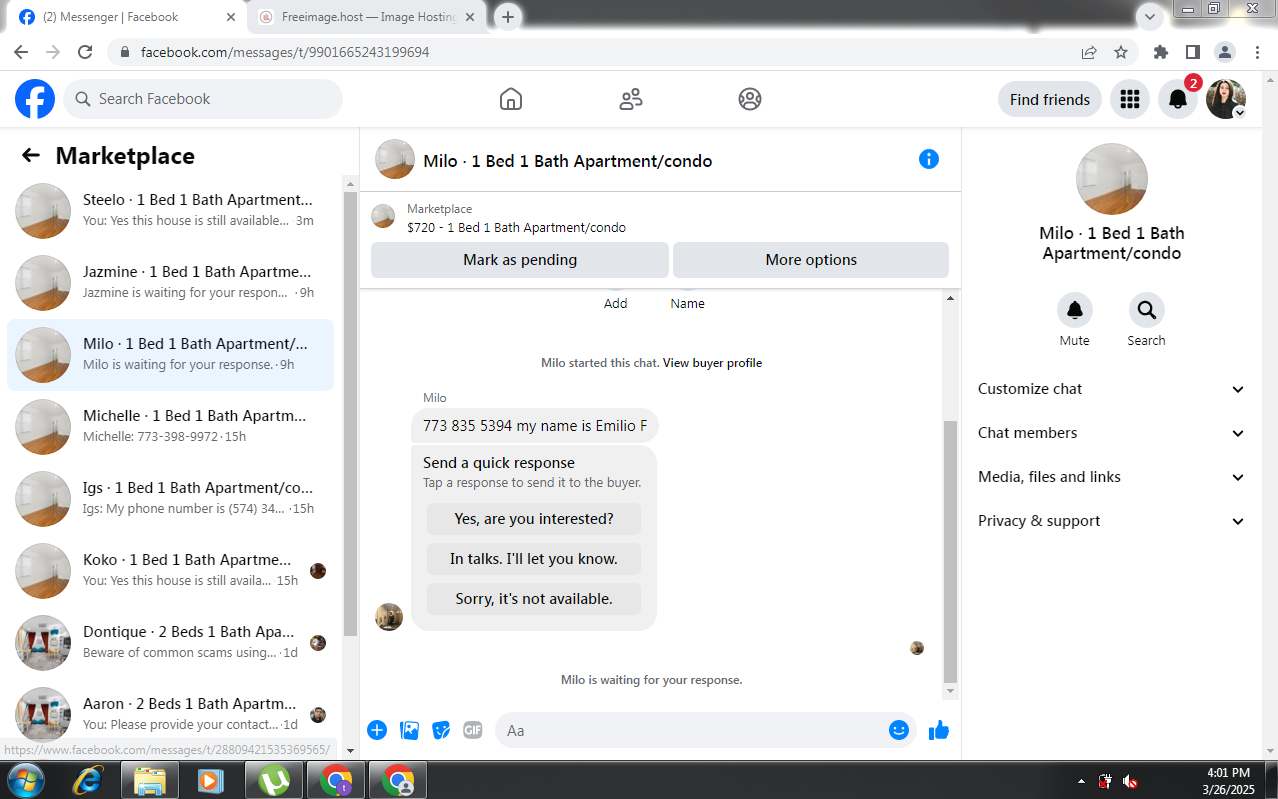Open View buyer profile link
Viewport: 1278px width, 799px height.
[x=712, y=363]
